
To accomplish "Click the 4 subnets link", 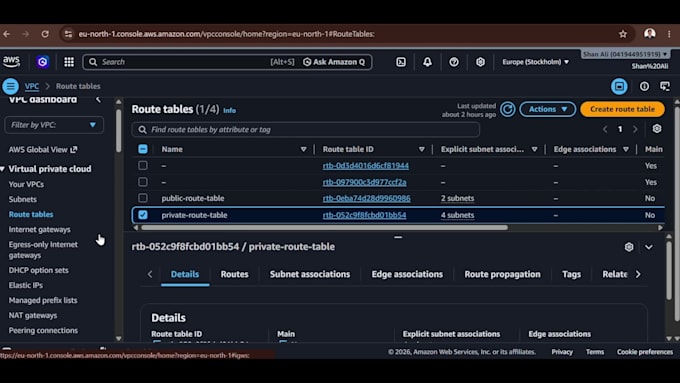I will point(458,215).
